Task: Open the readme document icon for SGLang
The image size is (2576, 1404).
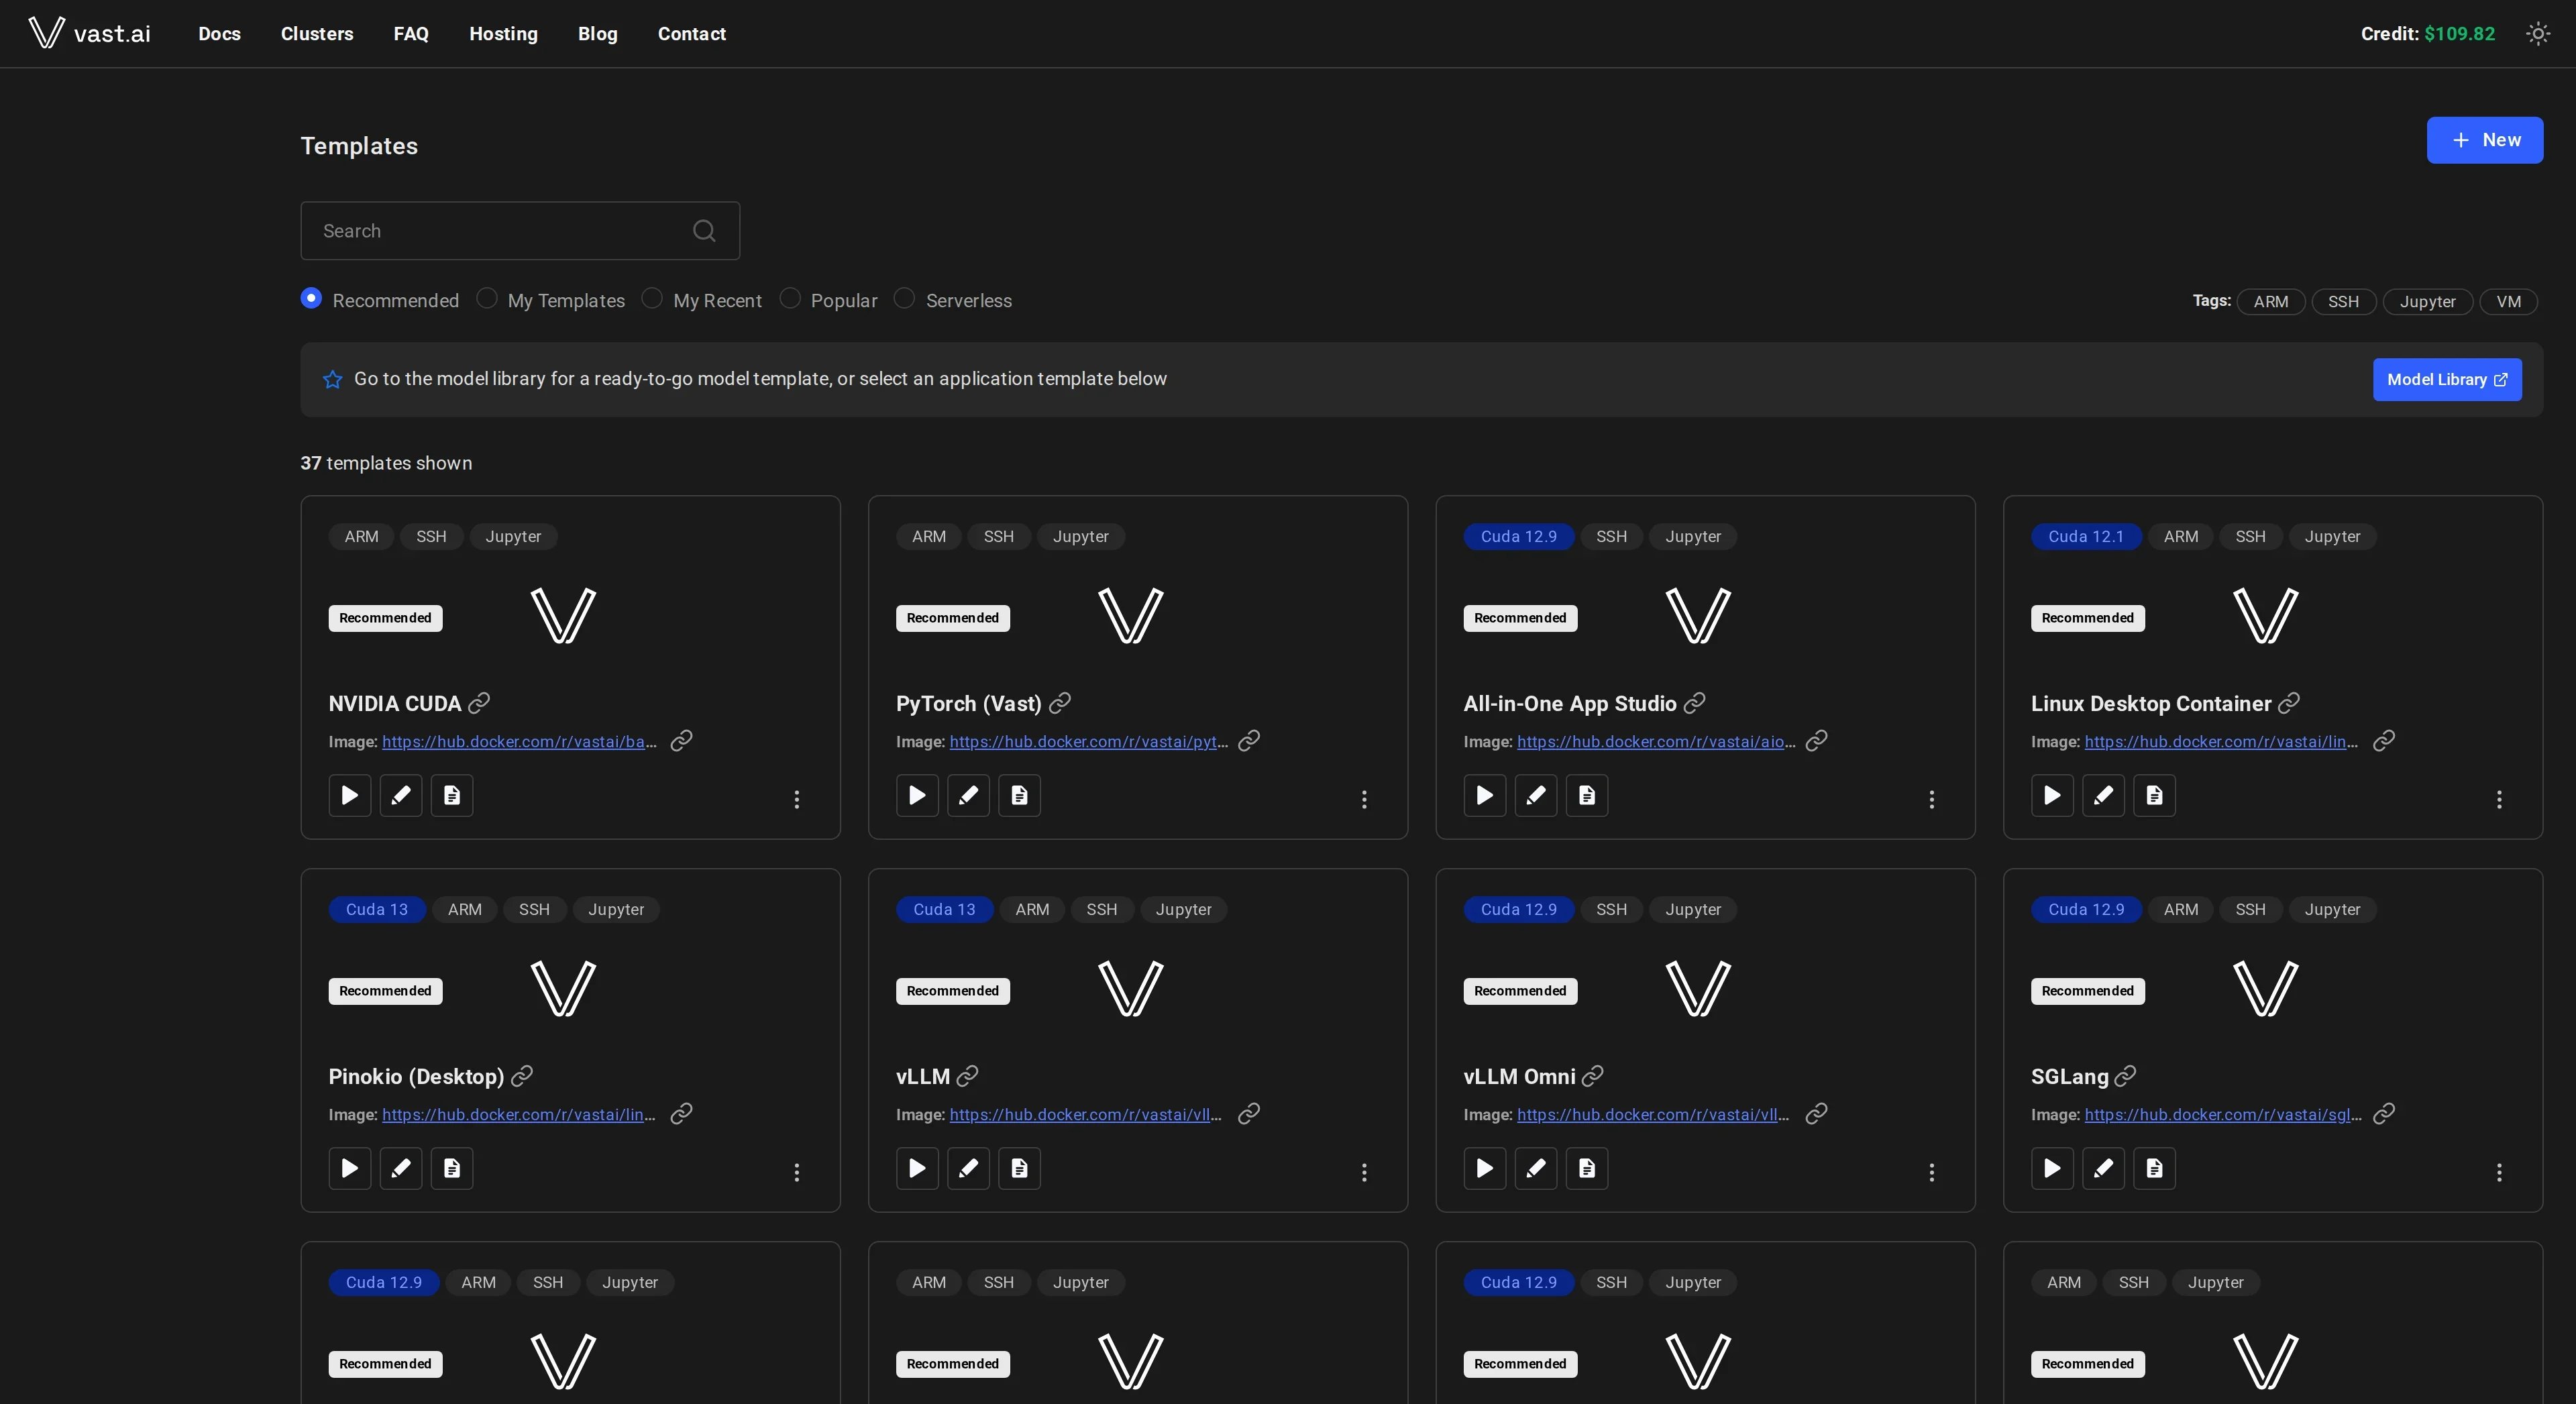Action: click(2154, 1169)
